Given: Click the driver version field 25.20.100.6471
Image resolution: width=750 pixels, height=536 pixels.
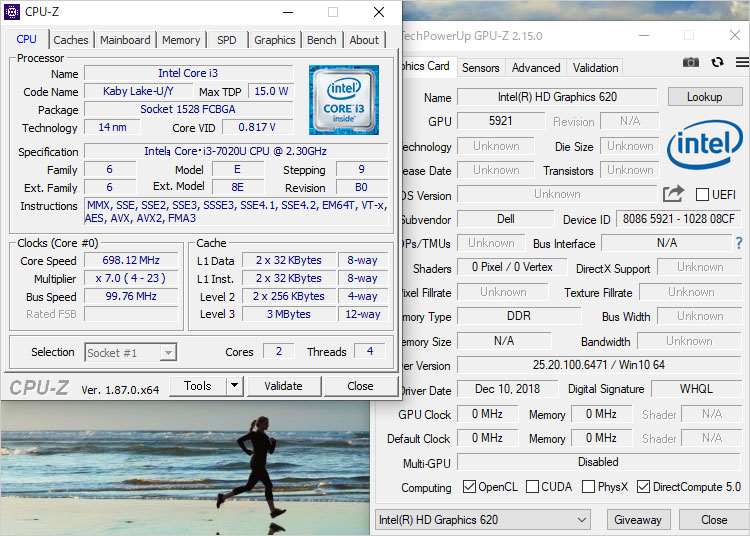Looking at the screenshot, I should [599, 365].
